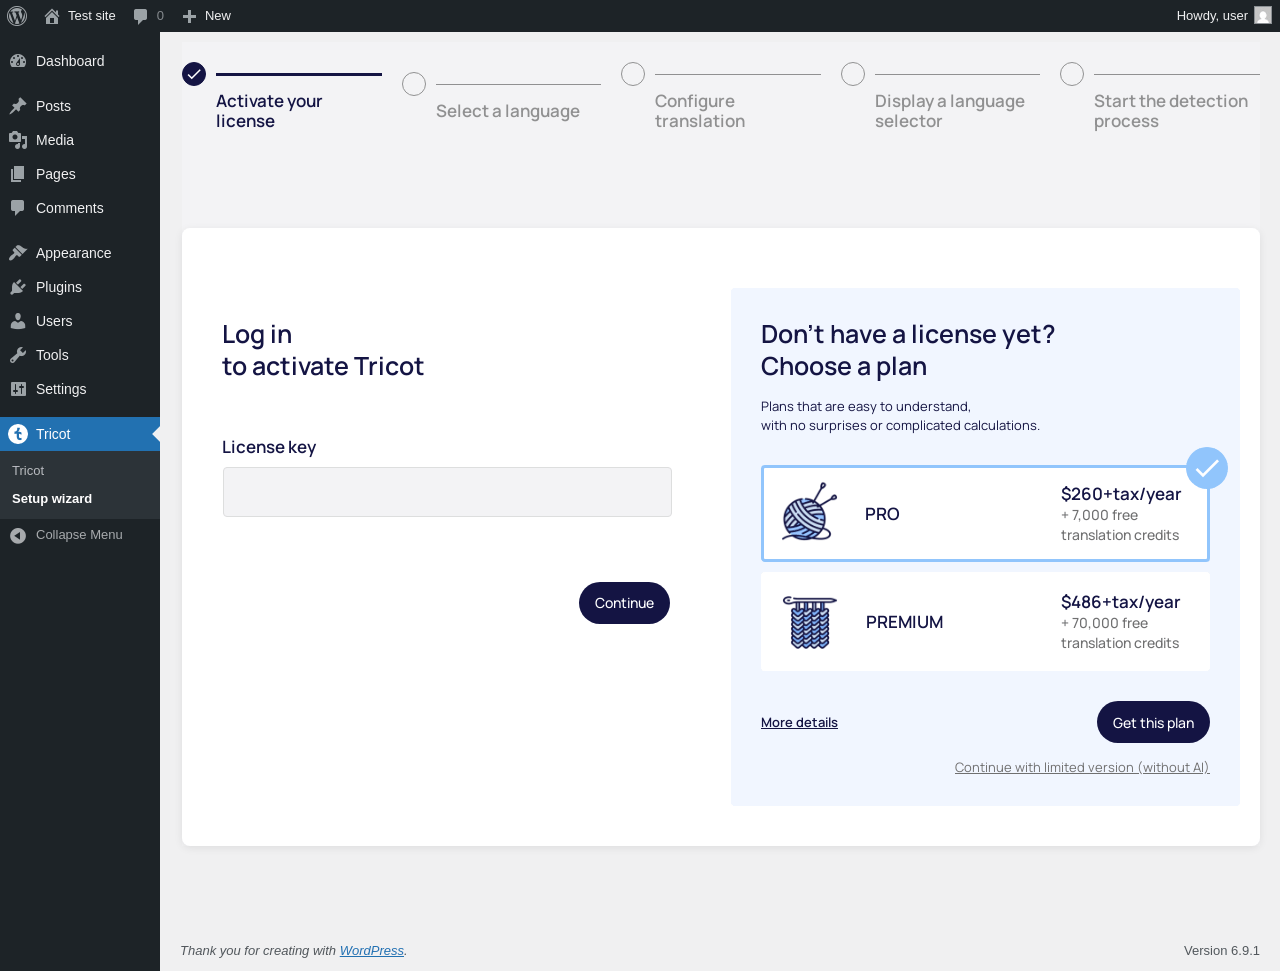Viewport: 1280px width, 971px height.
Task: Open the More details link
Action: coord(799,723)
